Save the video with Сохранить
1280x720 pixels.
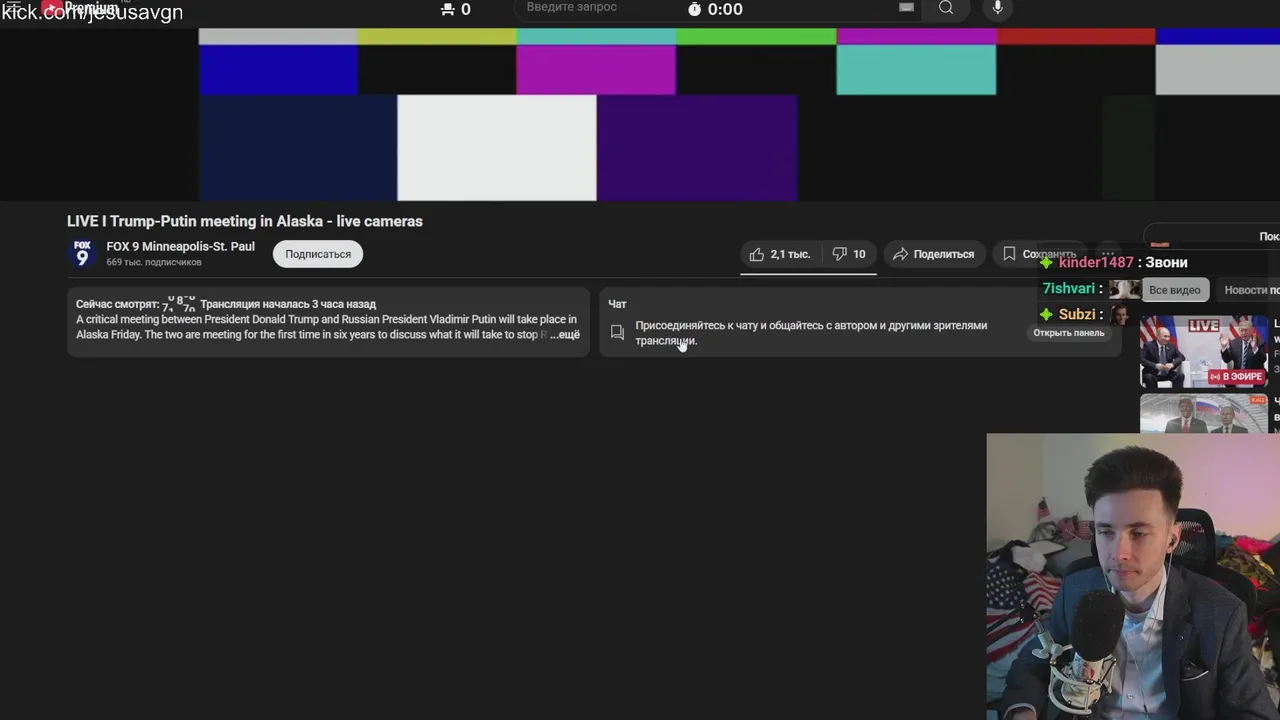coord(1040,254)
